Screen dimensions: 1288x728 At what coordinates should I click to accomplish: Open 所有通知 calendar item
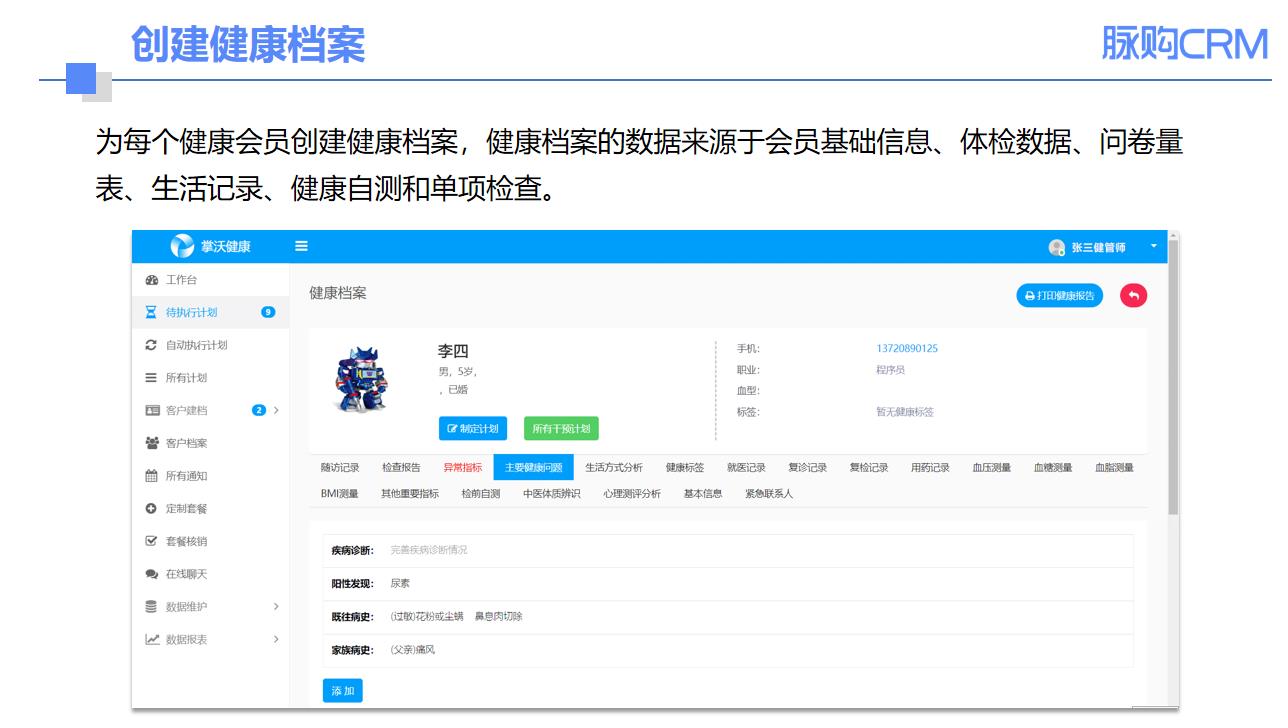point(186,476)
